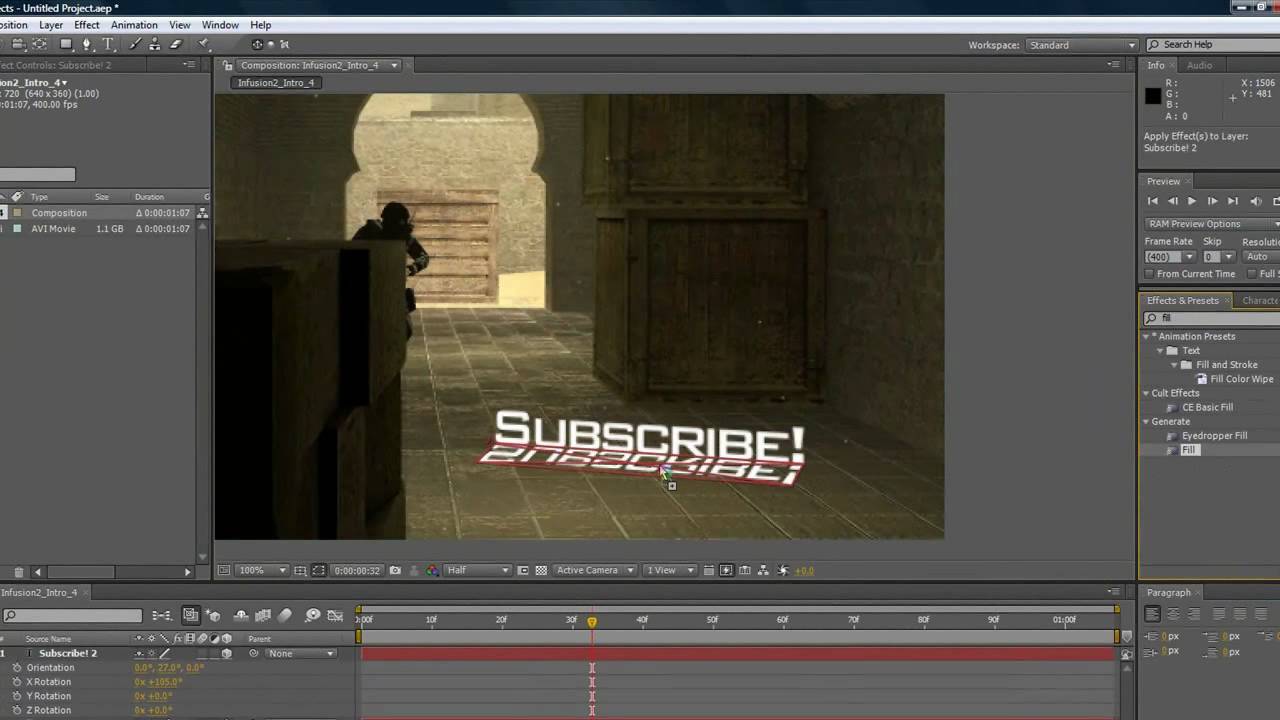
Task: Collapse the Generate effects group
Action: (x=1147, y=422)
